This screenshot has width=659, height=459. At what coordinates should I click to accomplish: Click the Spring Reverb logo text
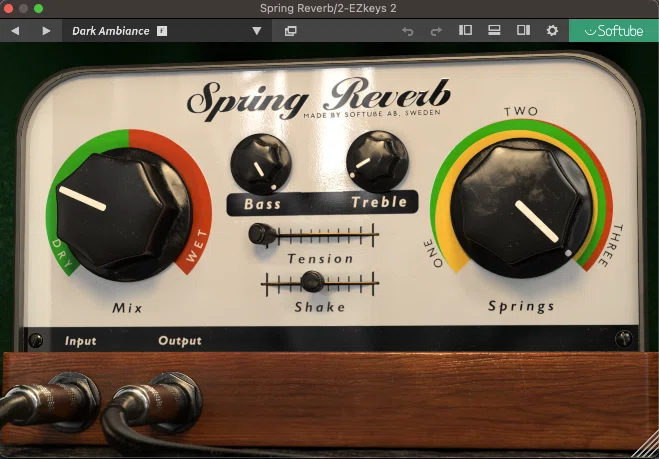pos(319,98)
